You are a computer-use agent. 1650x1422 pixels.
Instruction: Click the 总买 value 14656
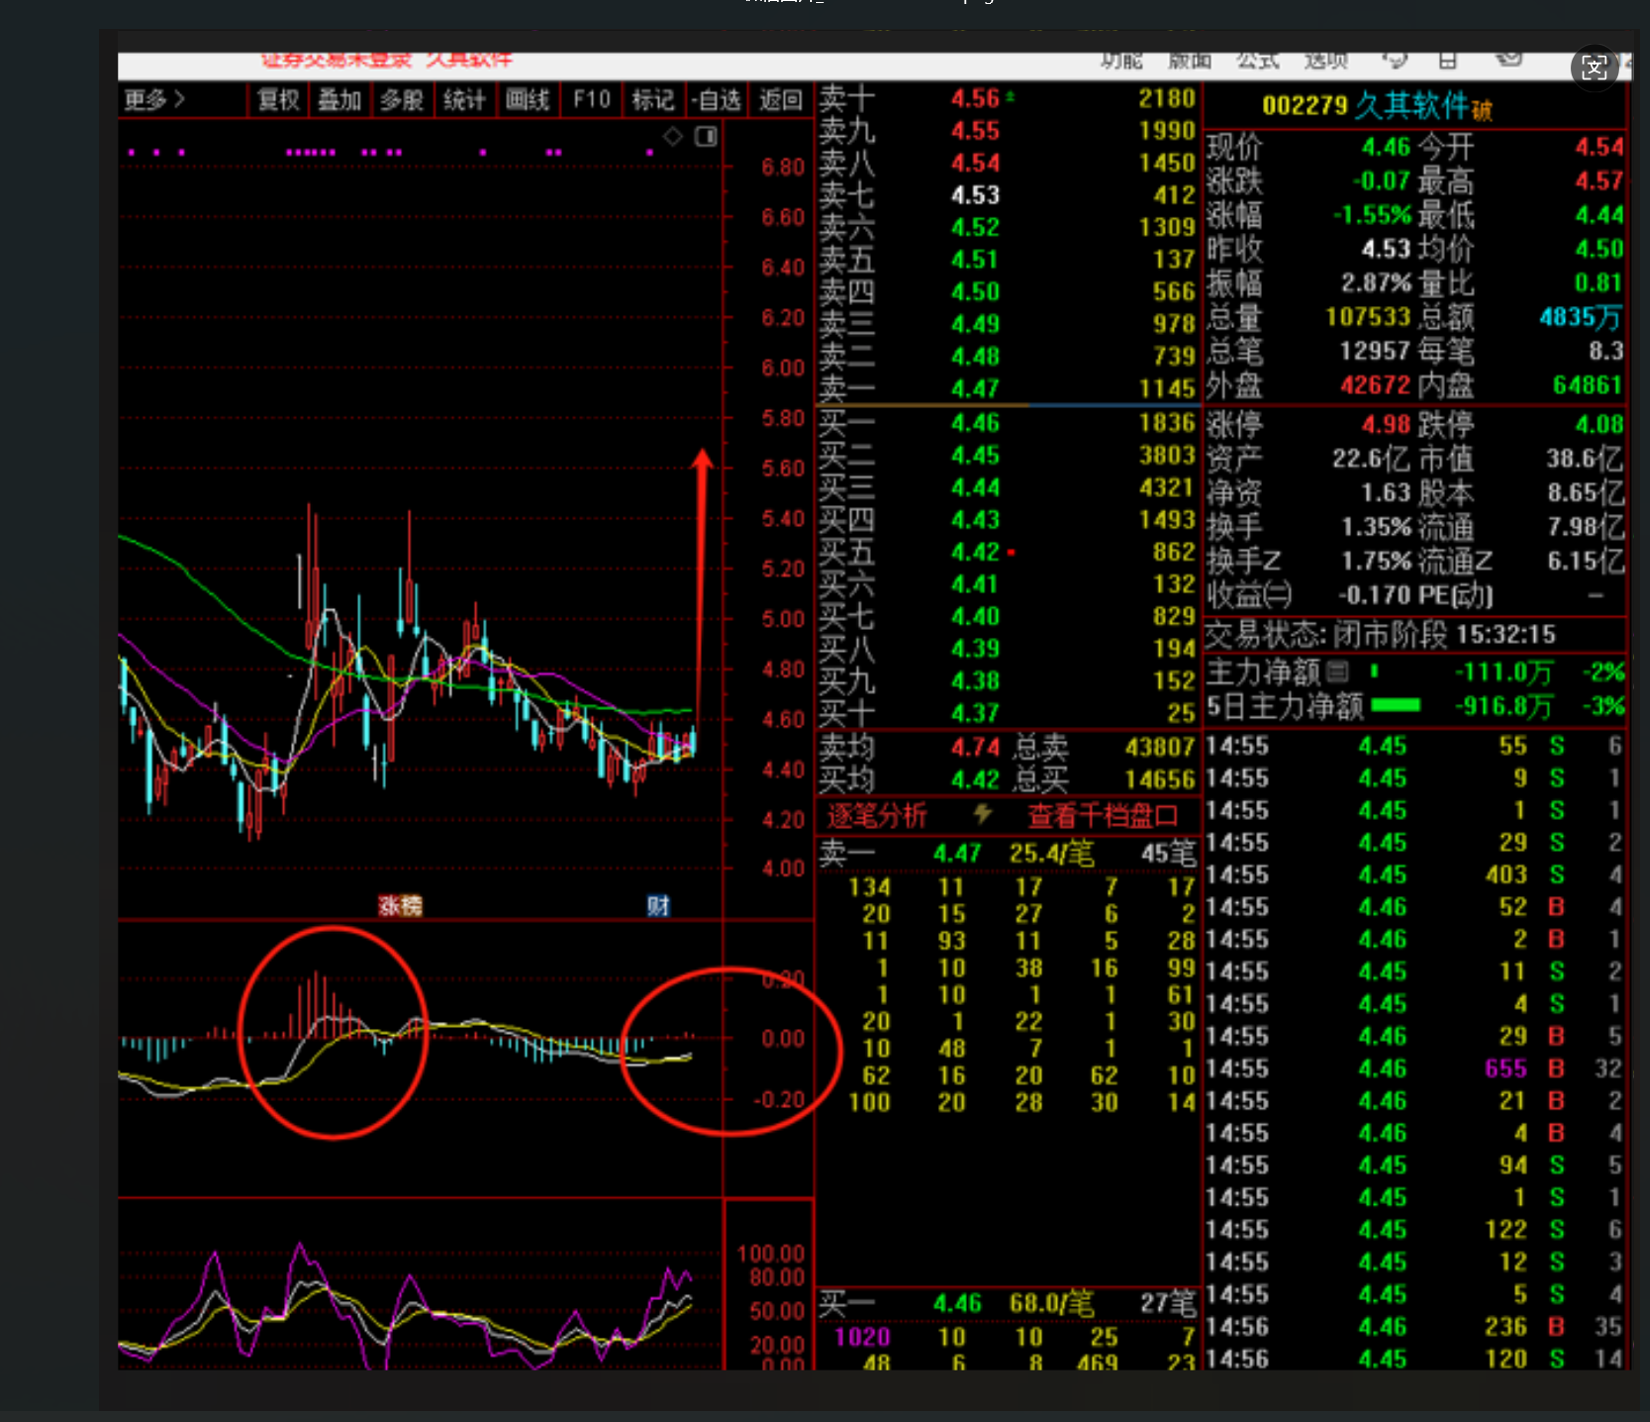pyautogui.click(x=1159, y=779)
